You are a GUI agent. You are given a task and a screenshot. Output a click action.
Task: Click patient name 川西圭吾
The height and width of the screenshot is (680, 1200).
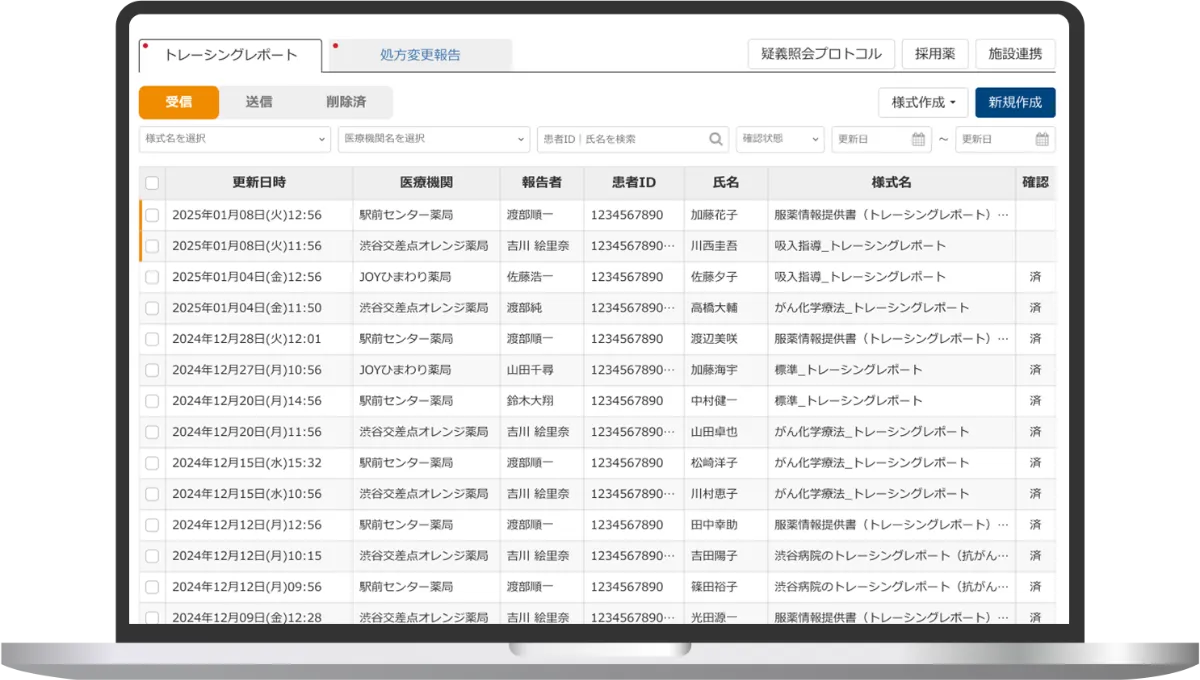[x=714, y=246]
